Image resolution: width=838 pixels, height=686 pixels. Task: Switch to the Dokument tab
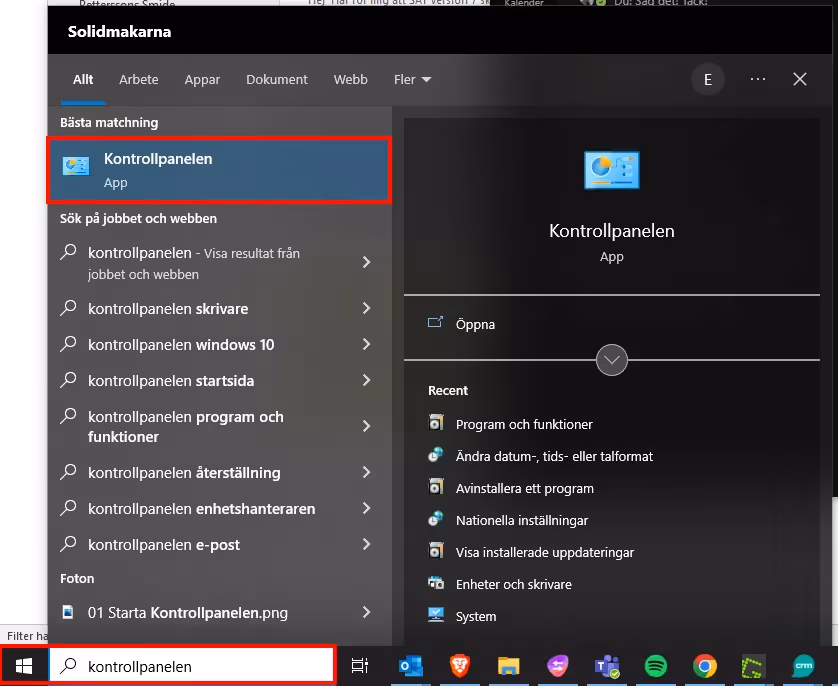coord(276,80)
